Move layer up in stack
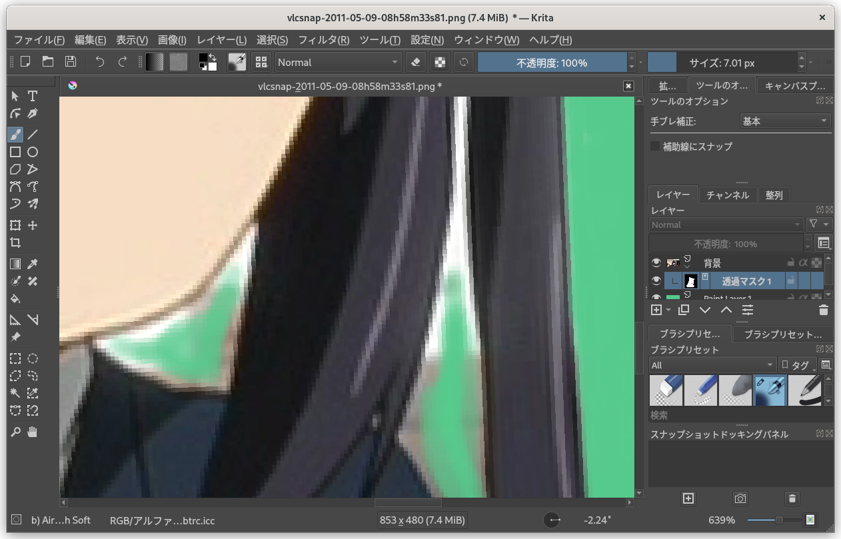Viewport: 841px width, 539px height. [726, 310]
